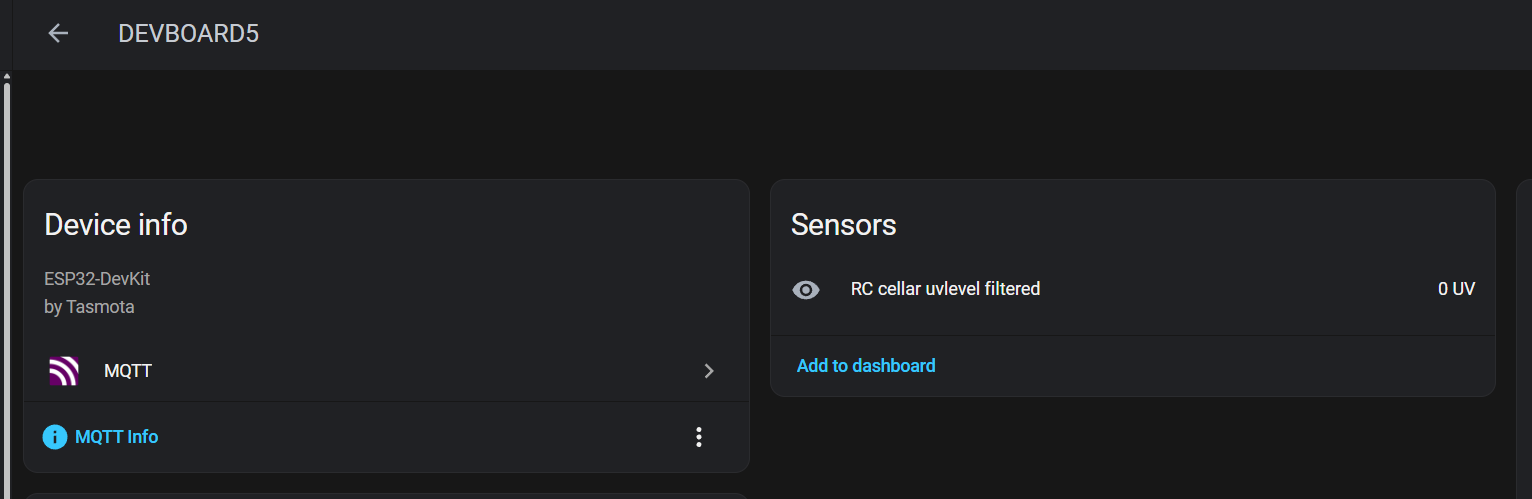1532x499 pixels.
Task: Click the DEVBOARD5 page title
Action: [x=188, y=33]
